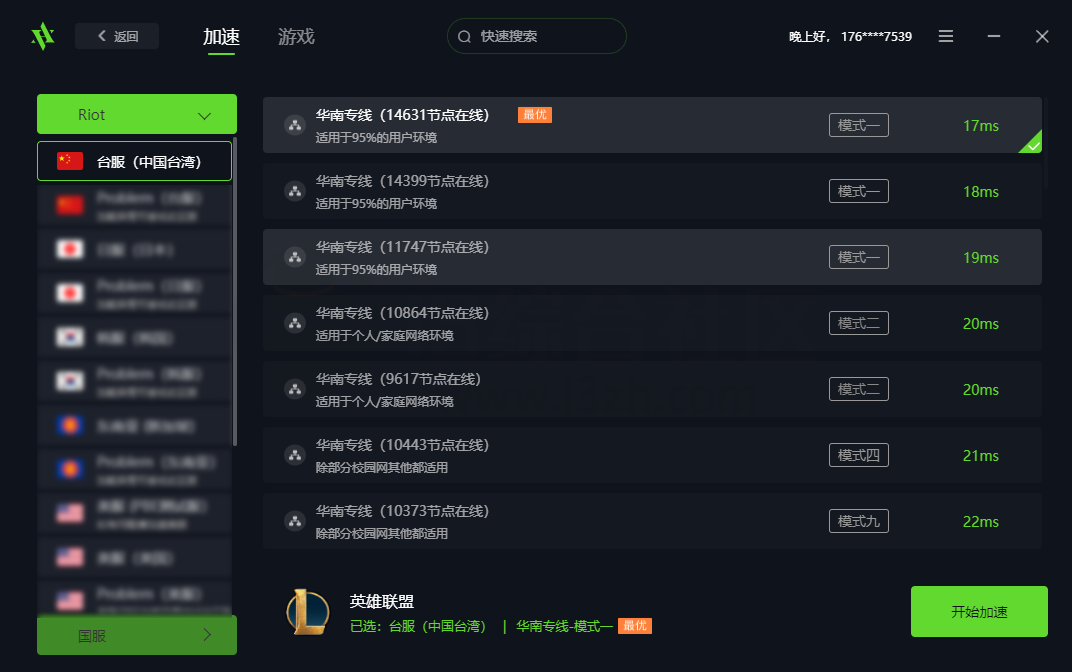Select the 10864节点在线 line row
The image size is (1072, 672).
[x=652, y=323]
